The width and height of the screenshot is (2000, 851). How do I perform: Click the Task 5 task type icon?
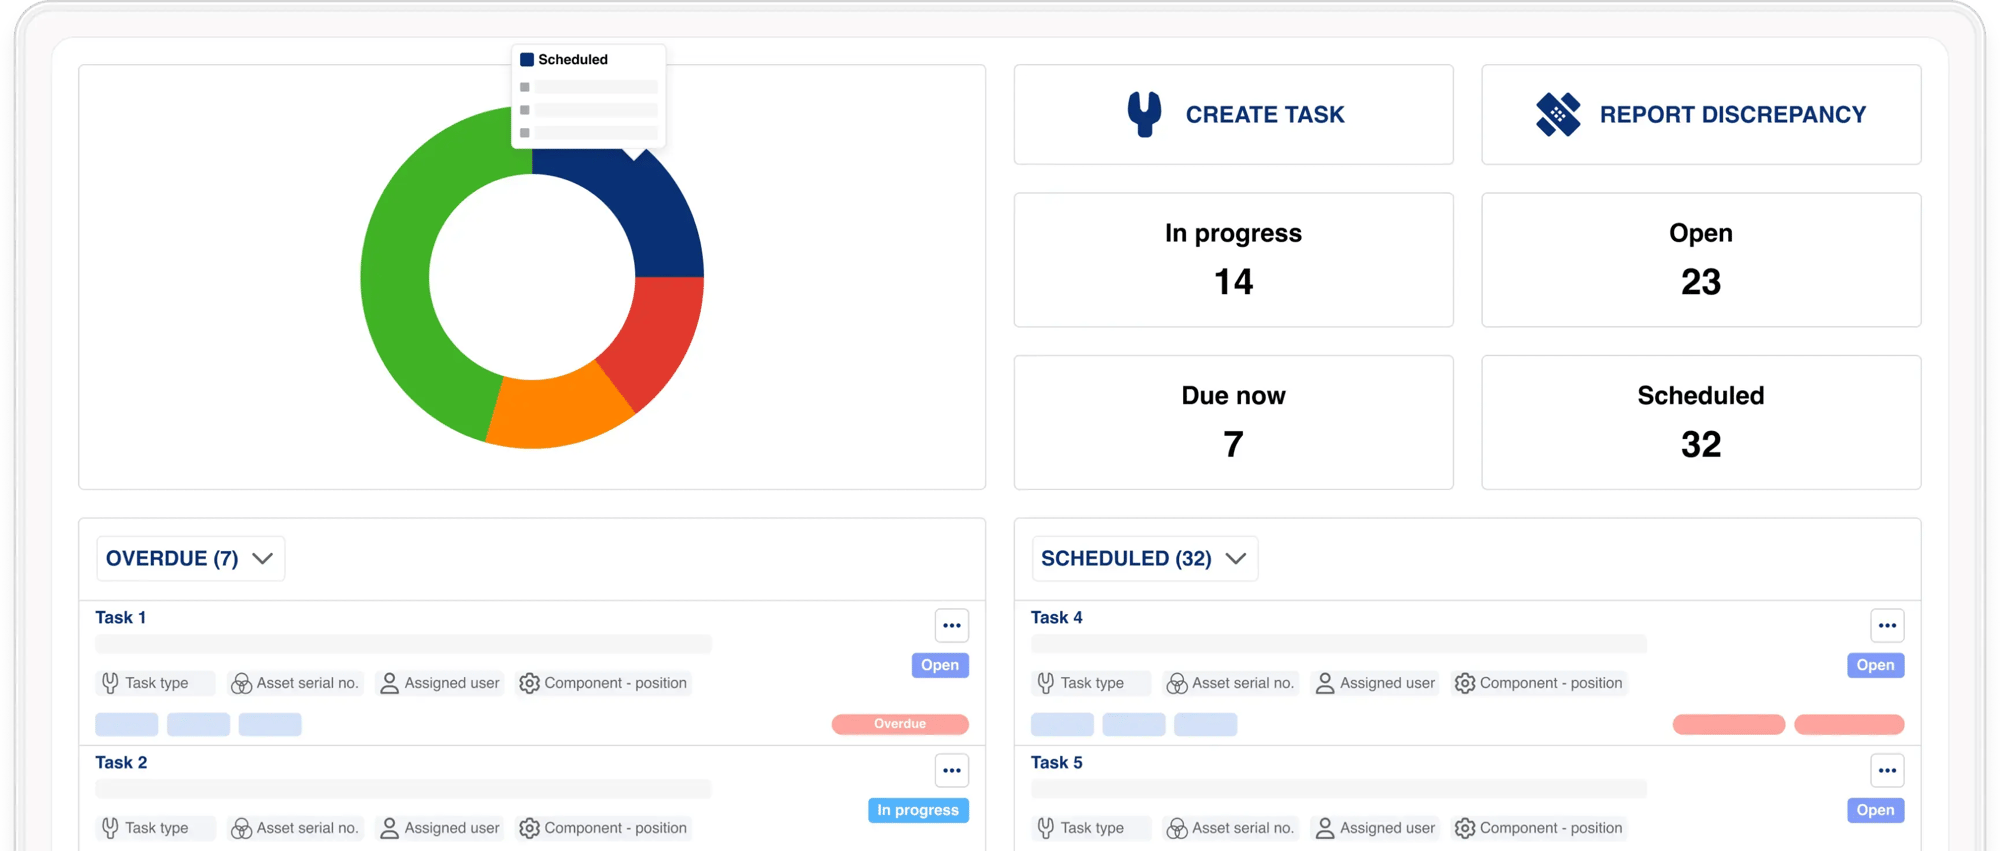point(1046,828)
